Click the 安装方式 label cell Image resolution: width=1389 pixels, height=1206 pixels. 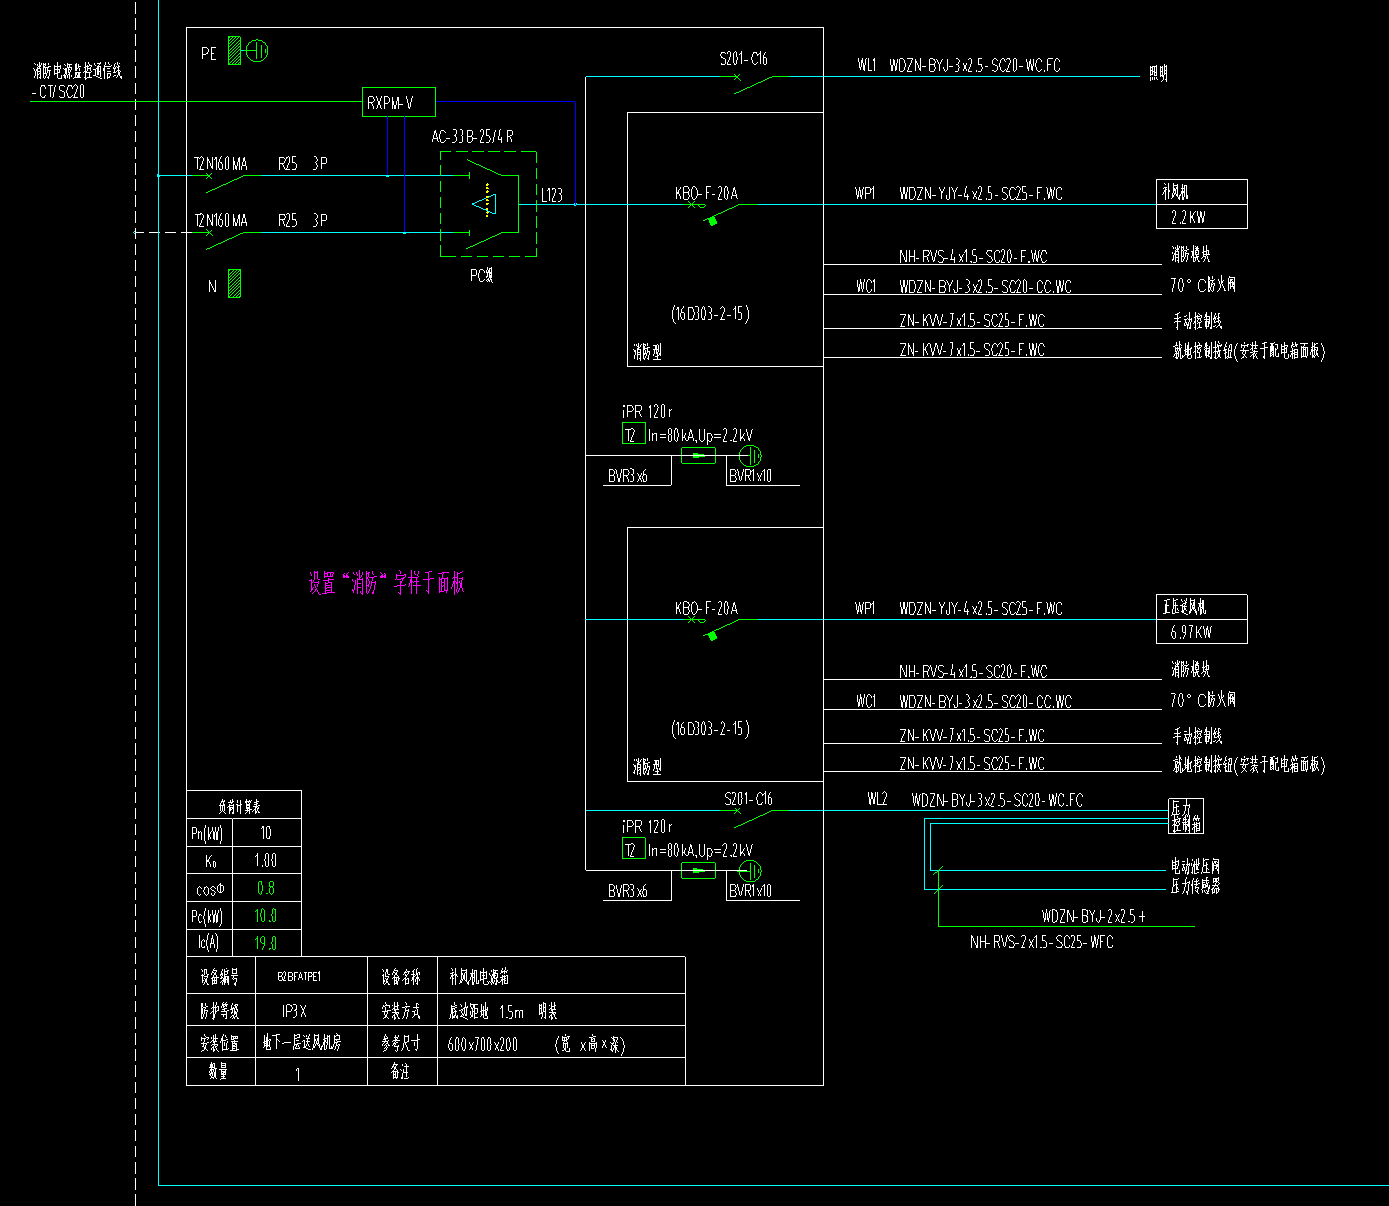402,1010
